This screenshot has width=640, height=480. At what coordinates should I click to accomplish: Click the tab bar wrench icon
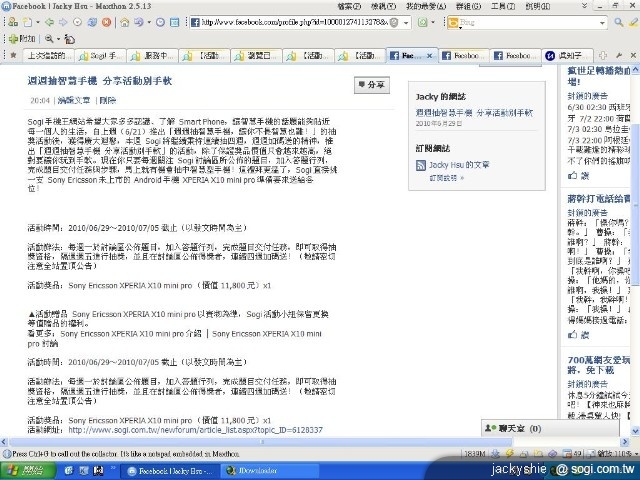pos(619,55)
